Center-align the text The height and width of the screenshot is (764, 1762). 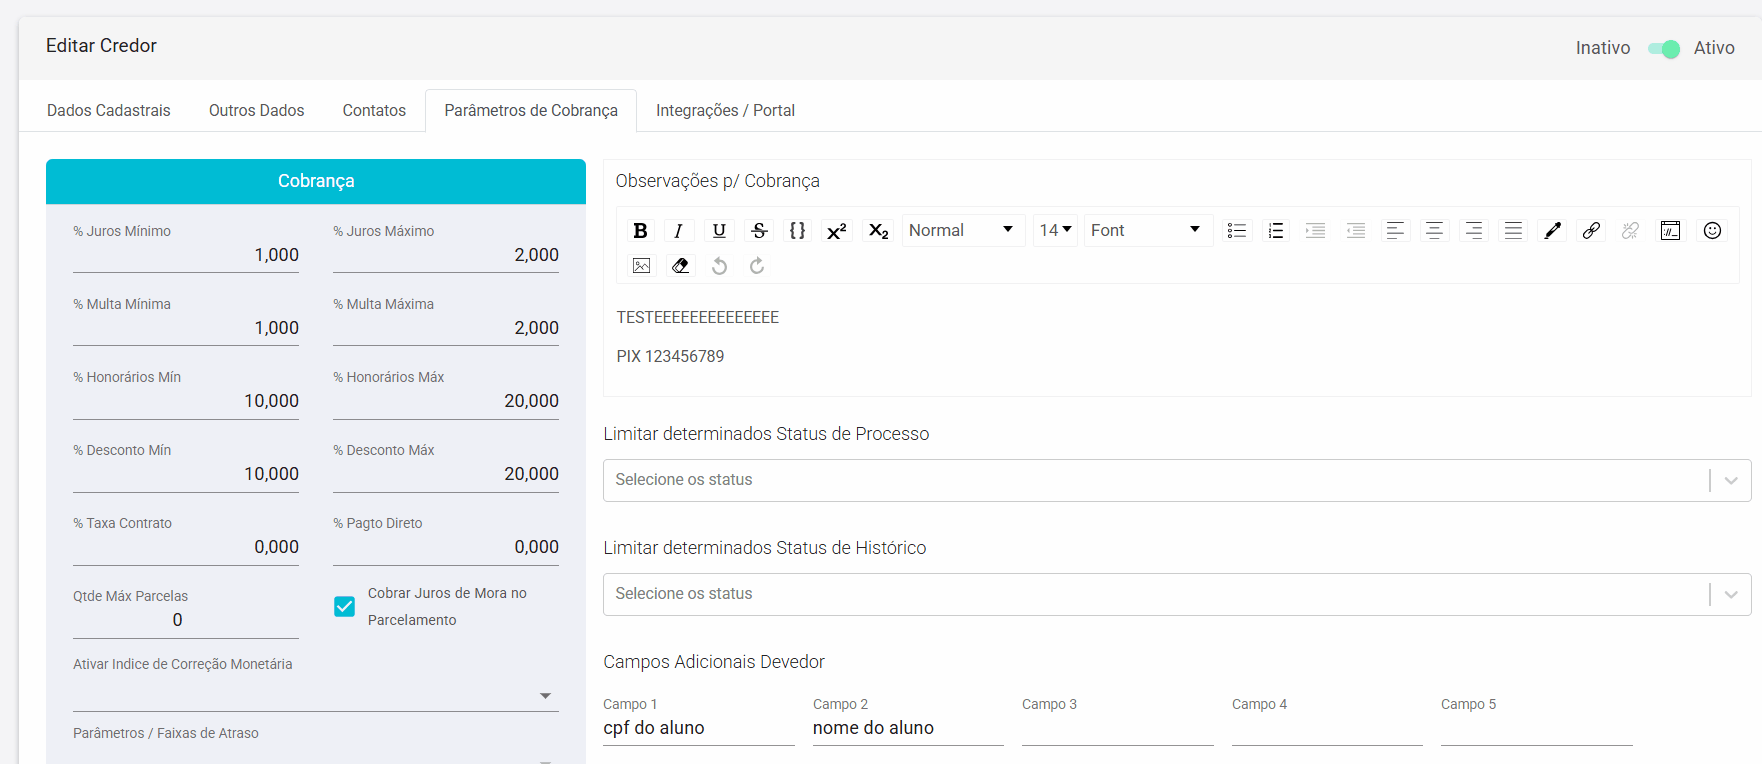click(x=1434, y=231)
